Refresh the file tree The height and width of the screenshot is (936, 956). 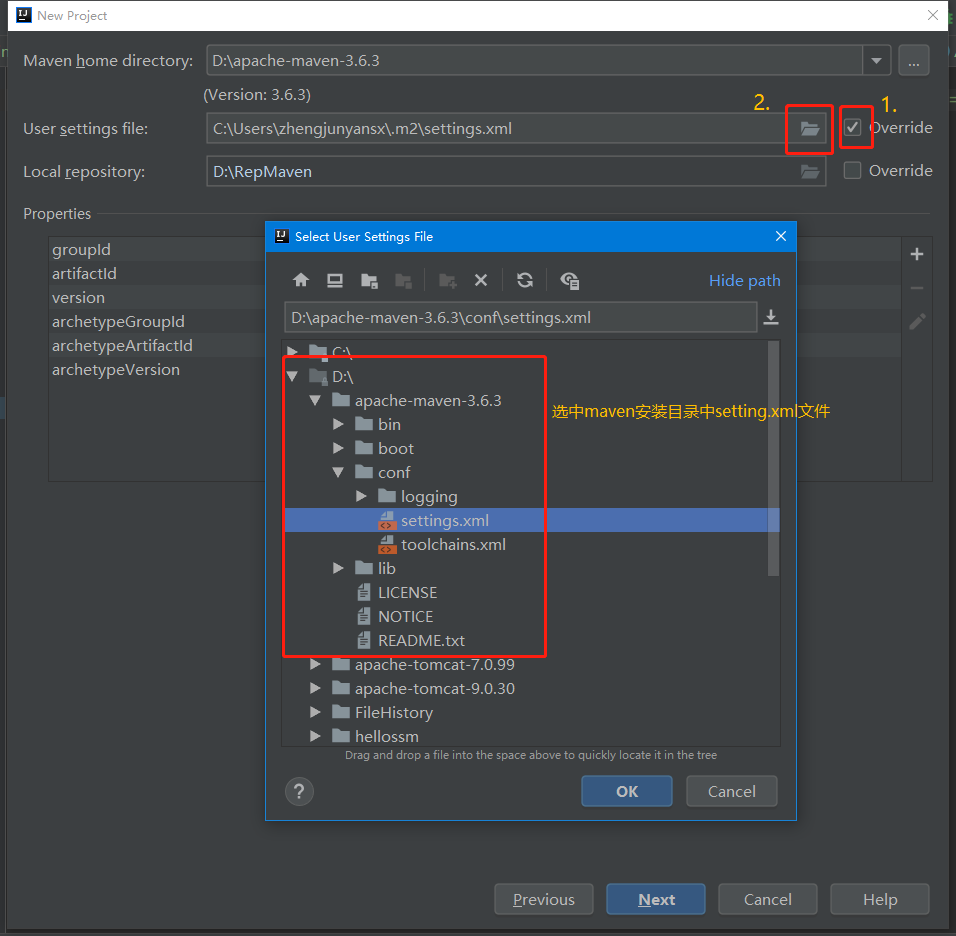point(525,280)
